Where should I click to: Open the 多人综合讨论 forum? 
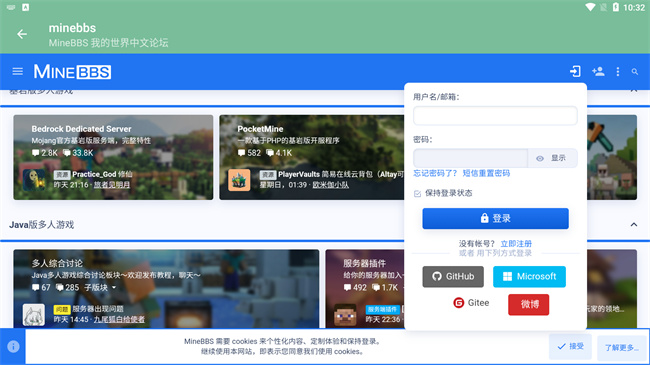coord(57,263)
